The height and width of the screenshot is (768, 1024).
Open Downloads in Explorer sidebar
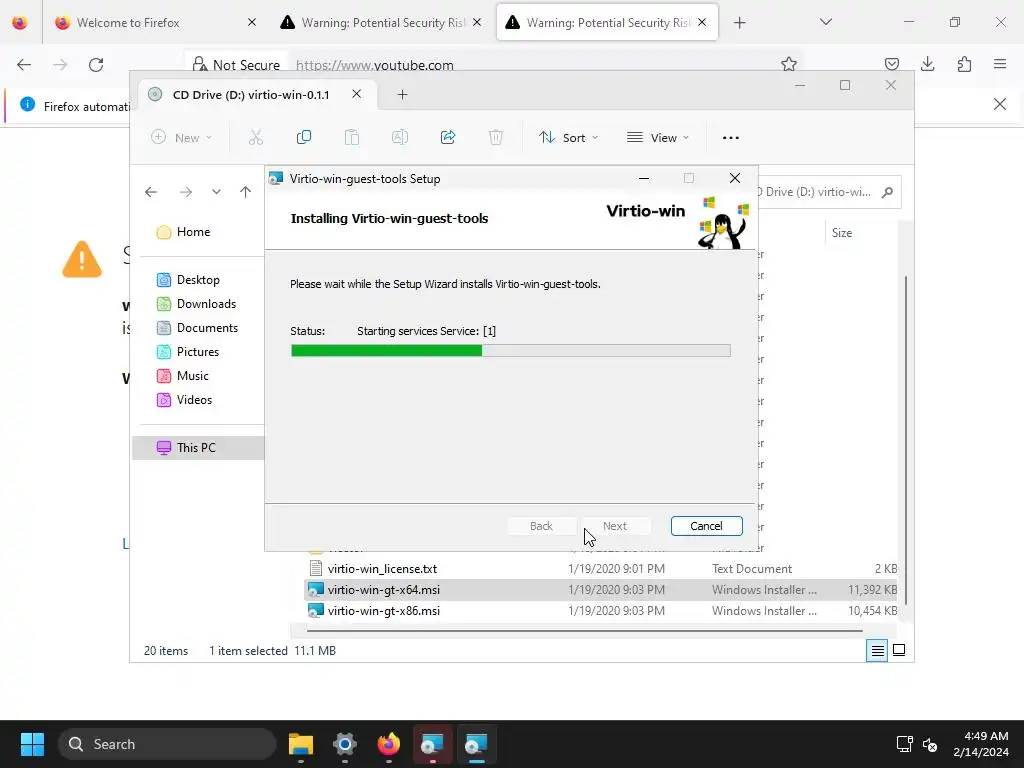click(197, 304)
